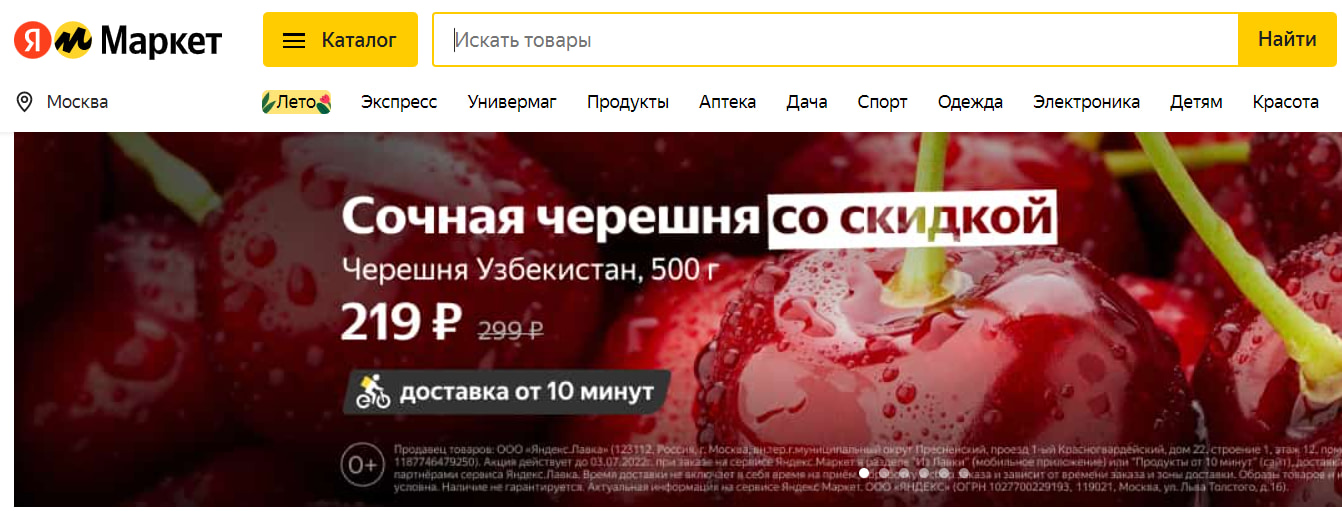1342x517 pixels.
Task: Open the Каталог dropdown menu
Action: click(x=340, y=40)
